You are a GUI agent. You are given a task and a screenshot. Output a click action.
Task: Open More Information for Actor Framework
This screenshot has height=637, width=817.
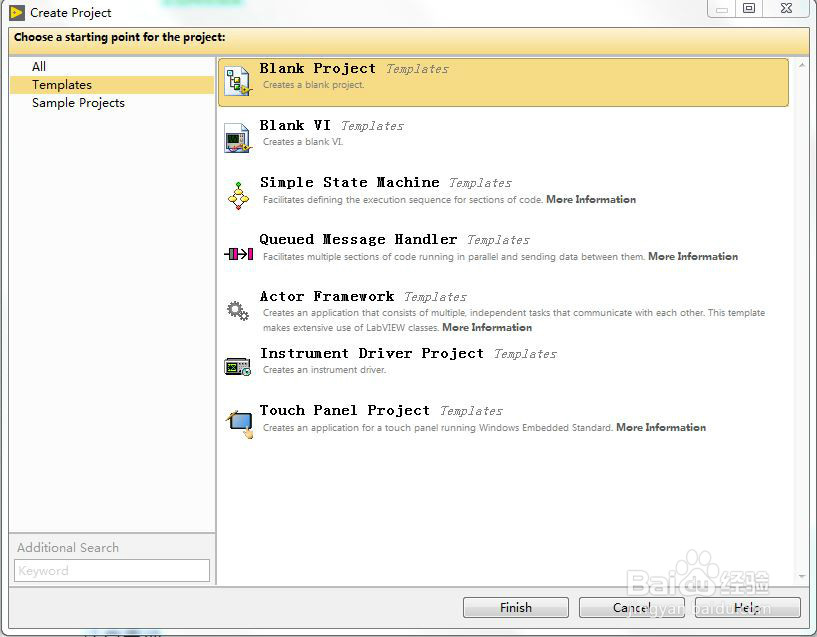tap(487, 328)
